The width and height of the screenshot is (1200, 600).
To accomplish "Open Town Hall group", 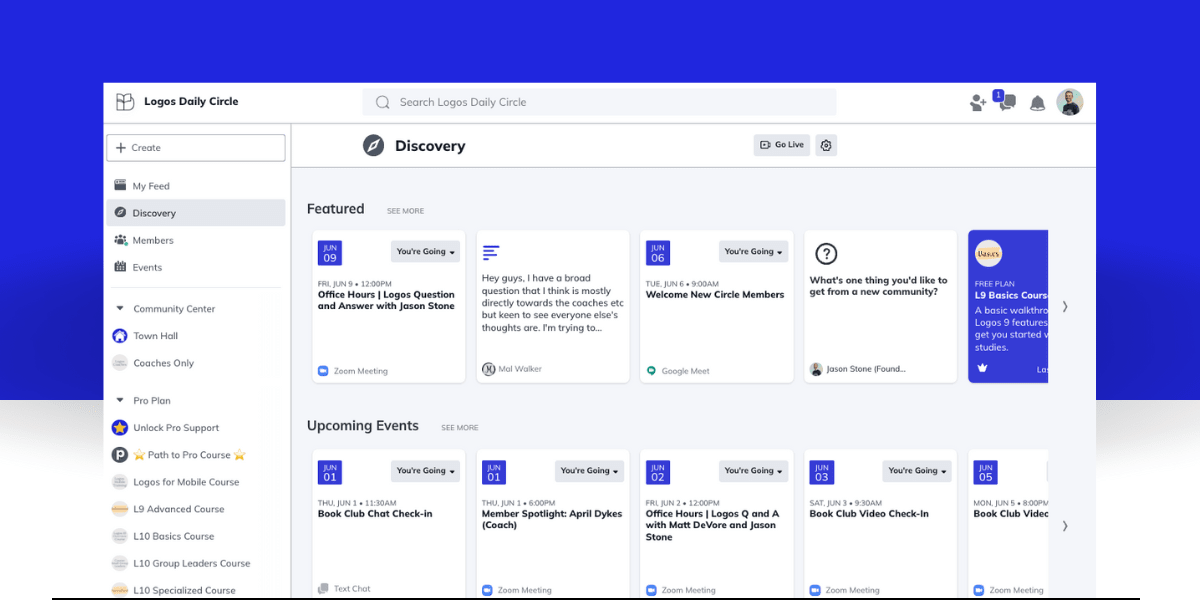I will (196, 336).
